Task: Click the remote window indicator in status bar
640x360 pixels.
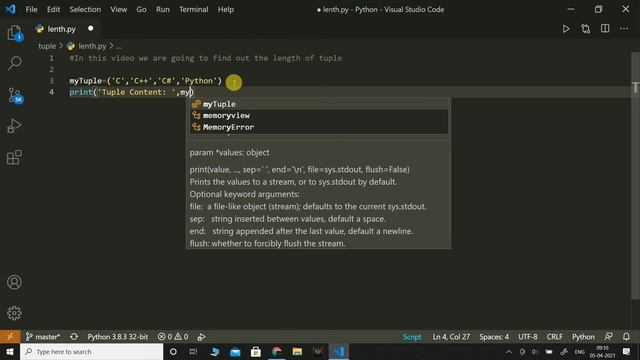Action: [x=10, y=337]
